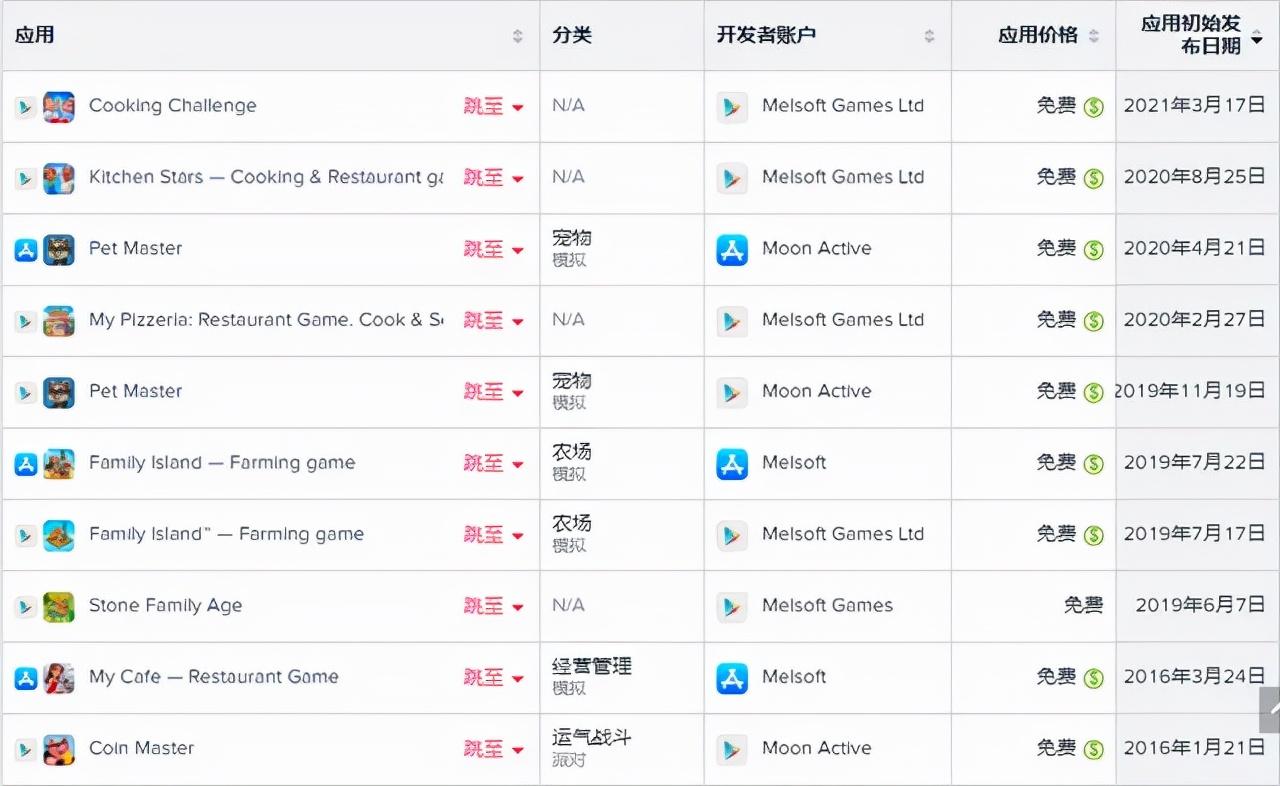
Task: Click green dollar icon in Cooking Challenge row
Action: pyautogui.click(x=1094, y=107)
